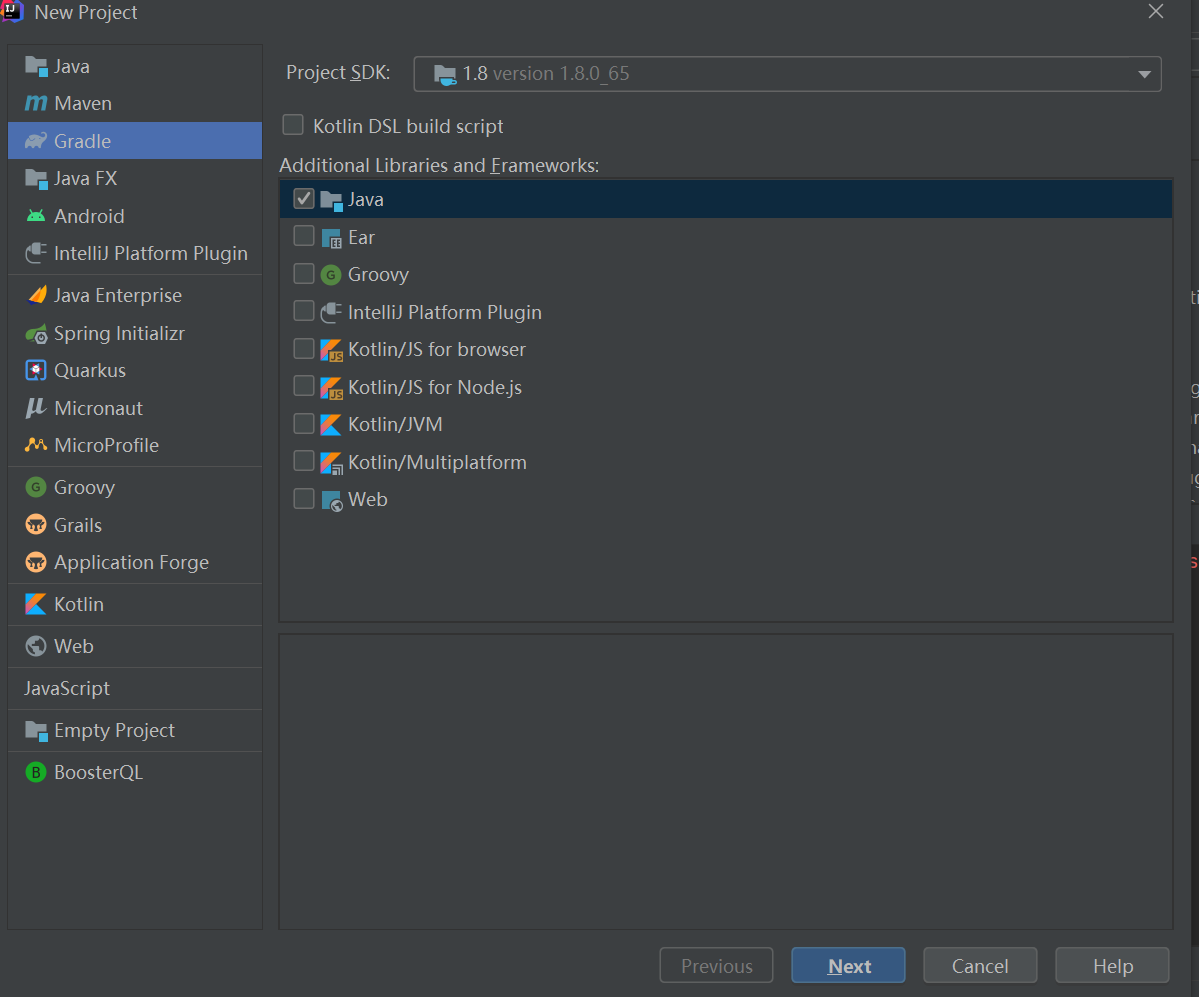This screenshot has height=997, width=1199.
Task: Click the Grails icon
Action: (x=36, y=524)
